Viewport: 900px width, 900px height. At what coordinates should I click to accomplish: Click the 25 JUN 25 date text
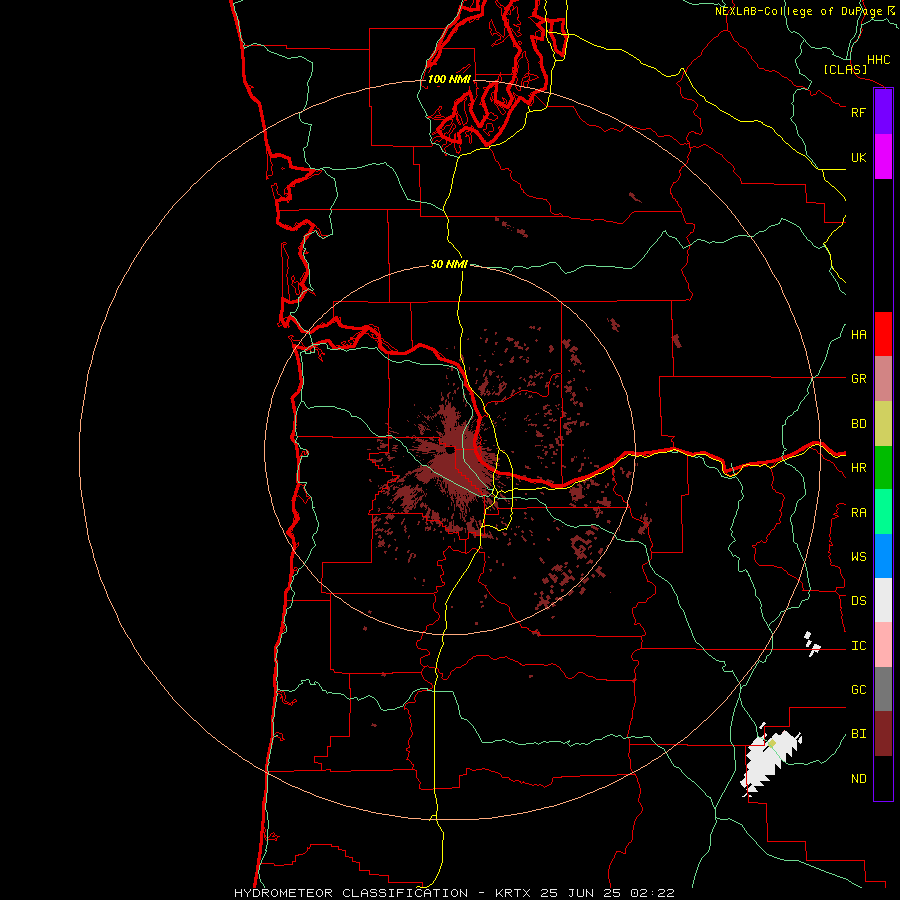(x=580, y=893)
